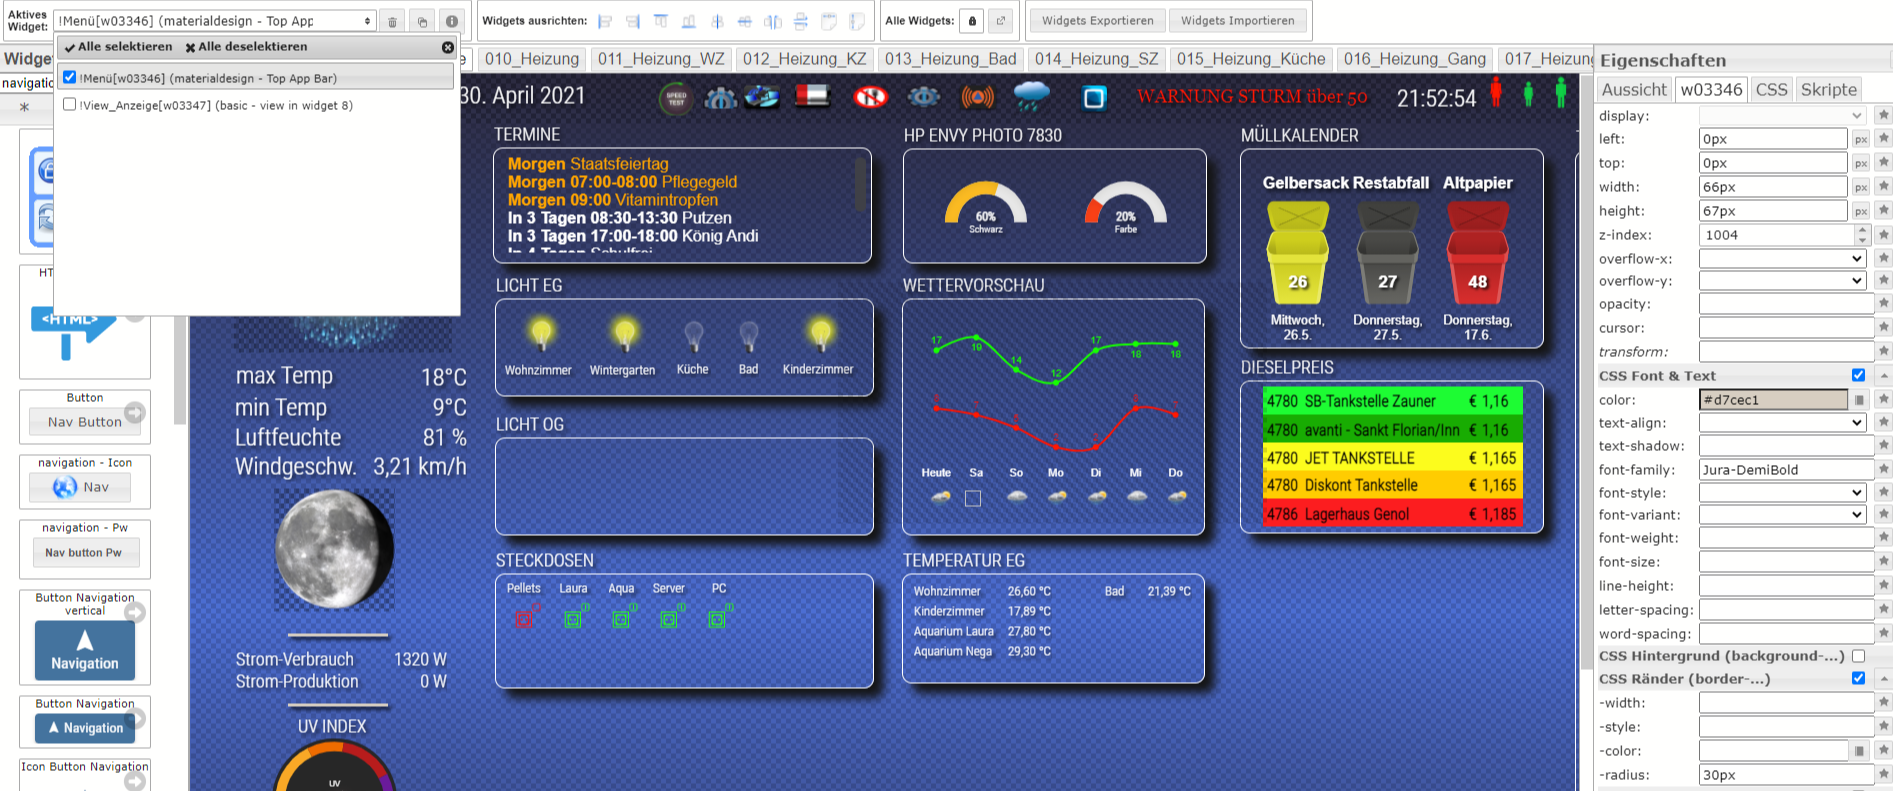Open the 012_Heizung_KZ view tab
The image size is (1893, 791).
coord(804,59)
